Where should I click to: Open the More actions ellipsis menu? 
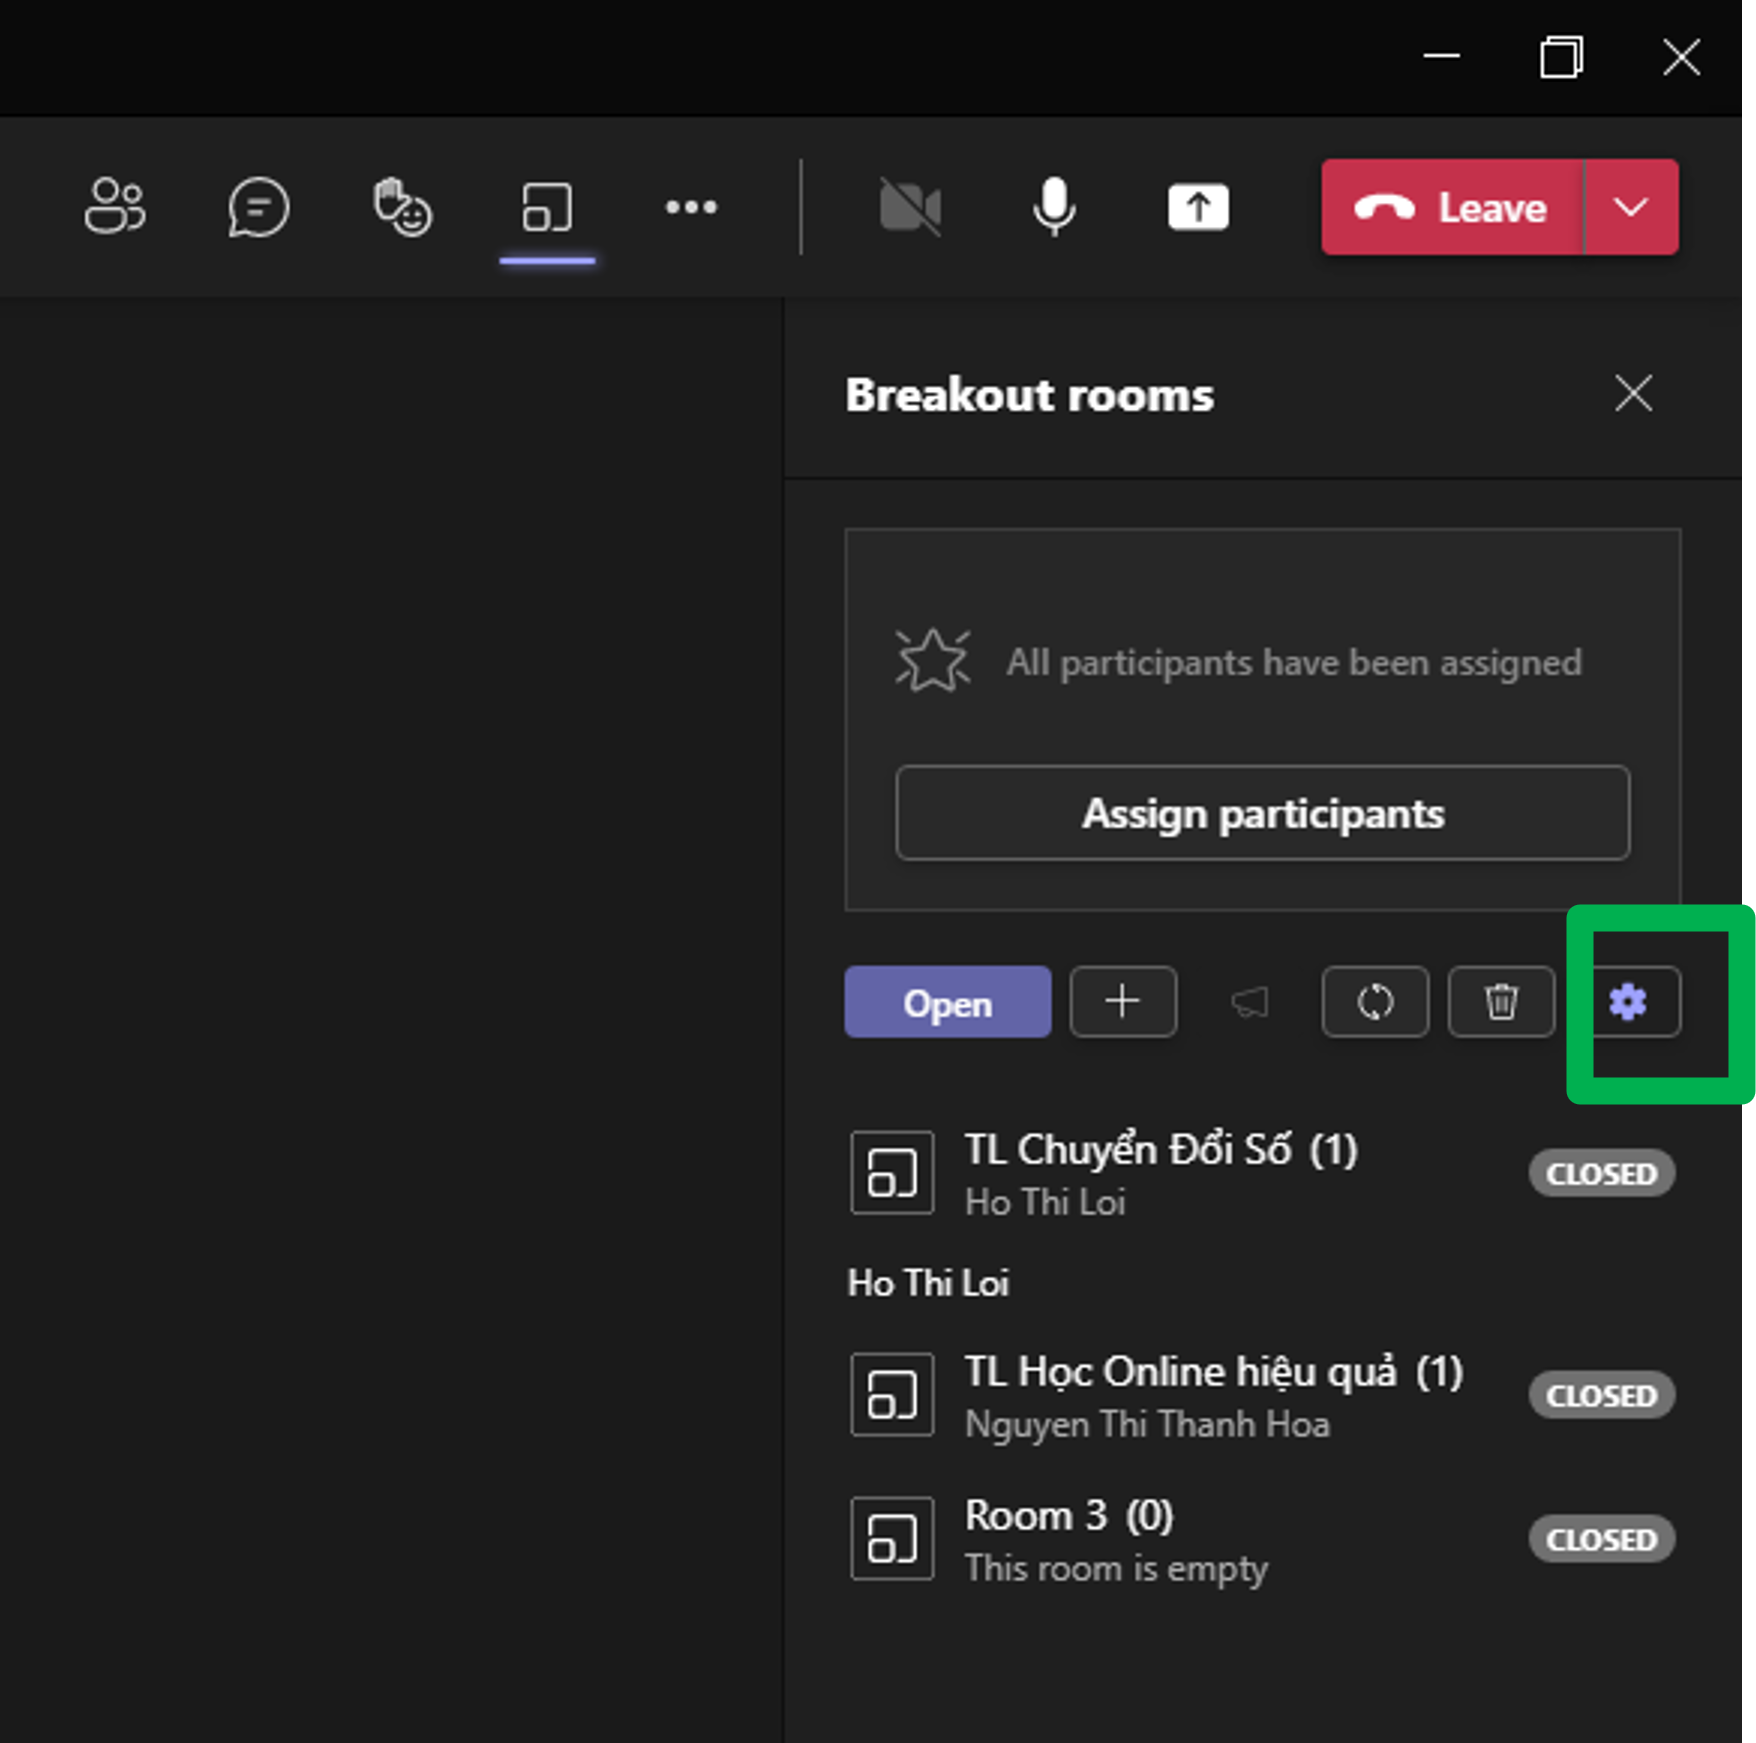691,207
